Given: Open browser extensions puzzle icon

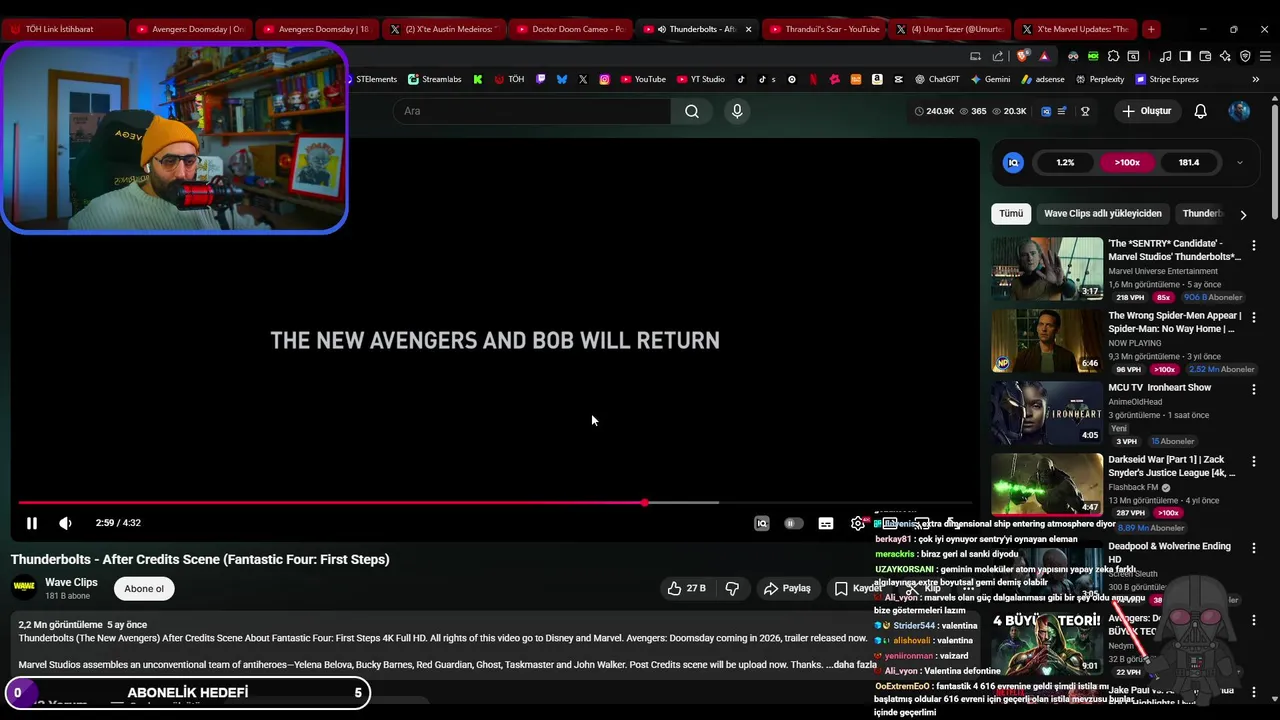Looking at the screenshot, I should [1113, 56].
